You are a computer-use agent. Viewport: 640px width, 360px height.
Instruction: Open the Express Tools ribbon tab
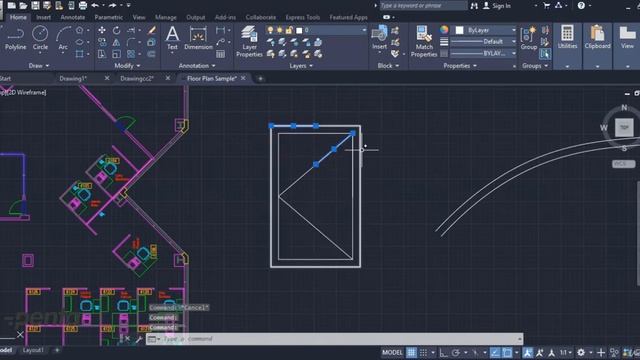(303, 17)
